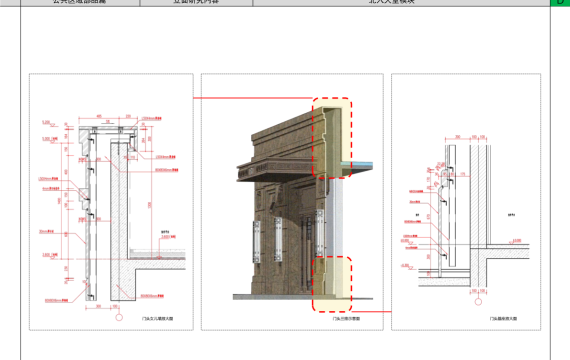
Task: Click the caption below the parapet section drawing
Action: (157, 319)
